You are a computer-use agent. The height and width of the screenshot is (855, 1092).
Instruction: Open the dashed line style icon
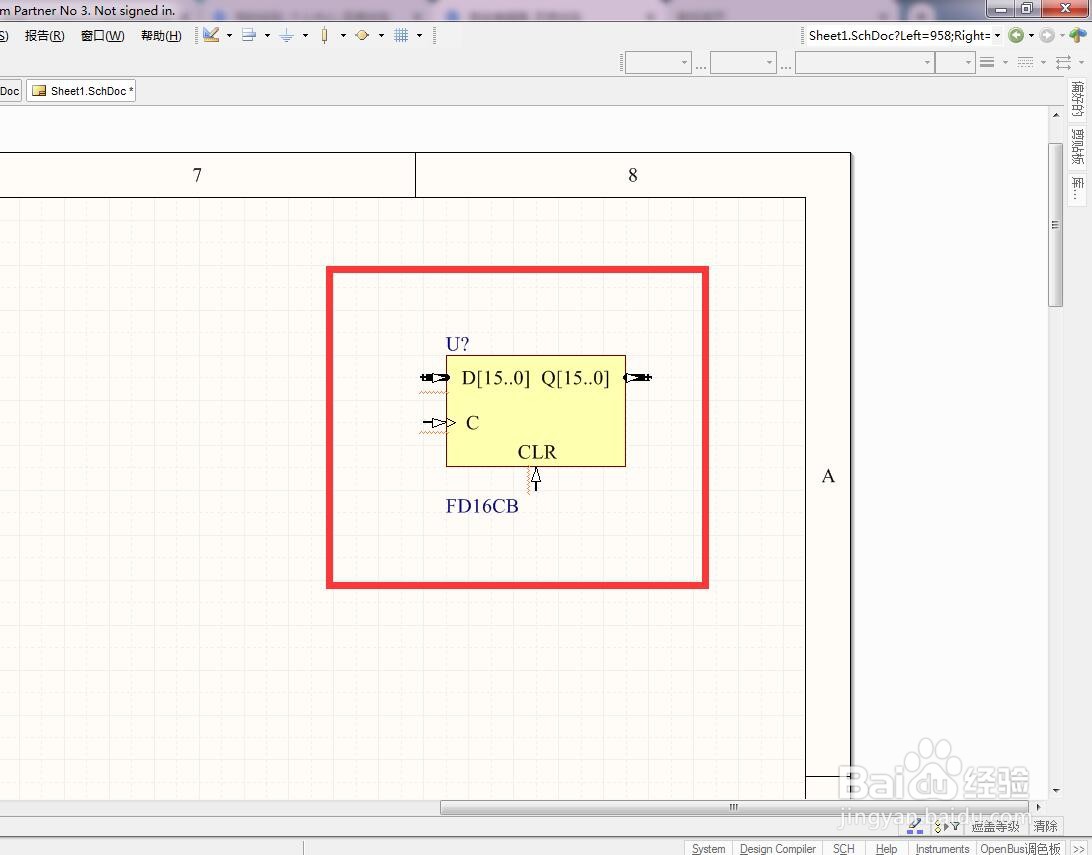(x=1025, y=63)
